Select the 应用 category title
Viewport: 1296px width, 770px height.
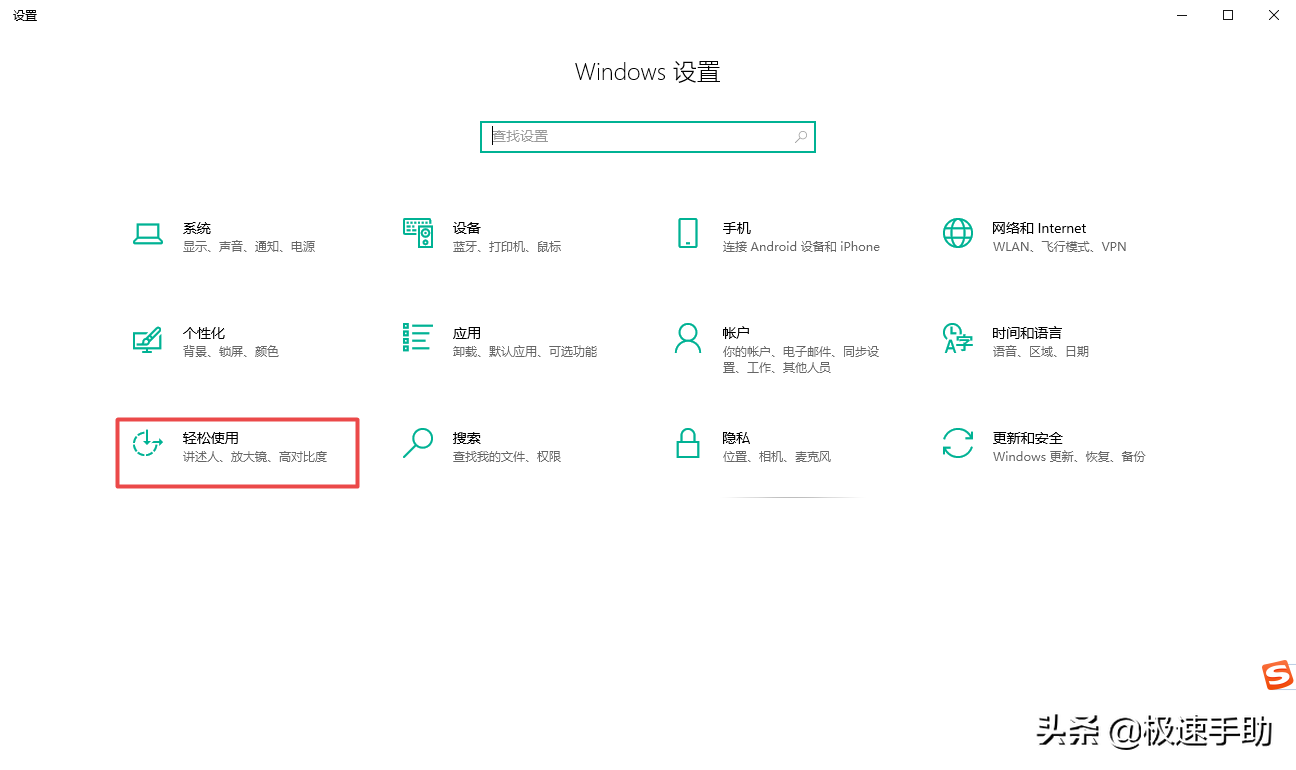pyautogui.click(x=467, y=333)
